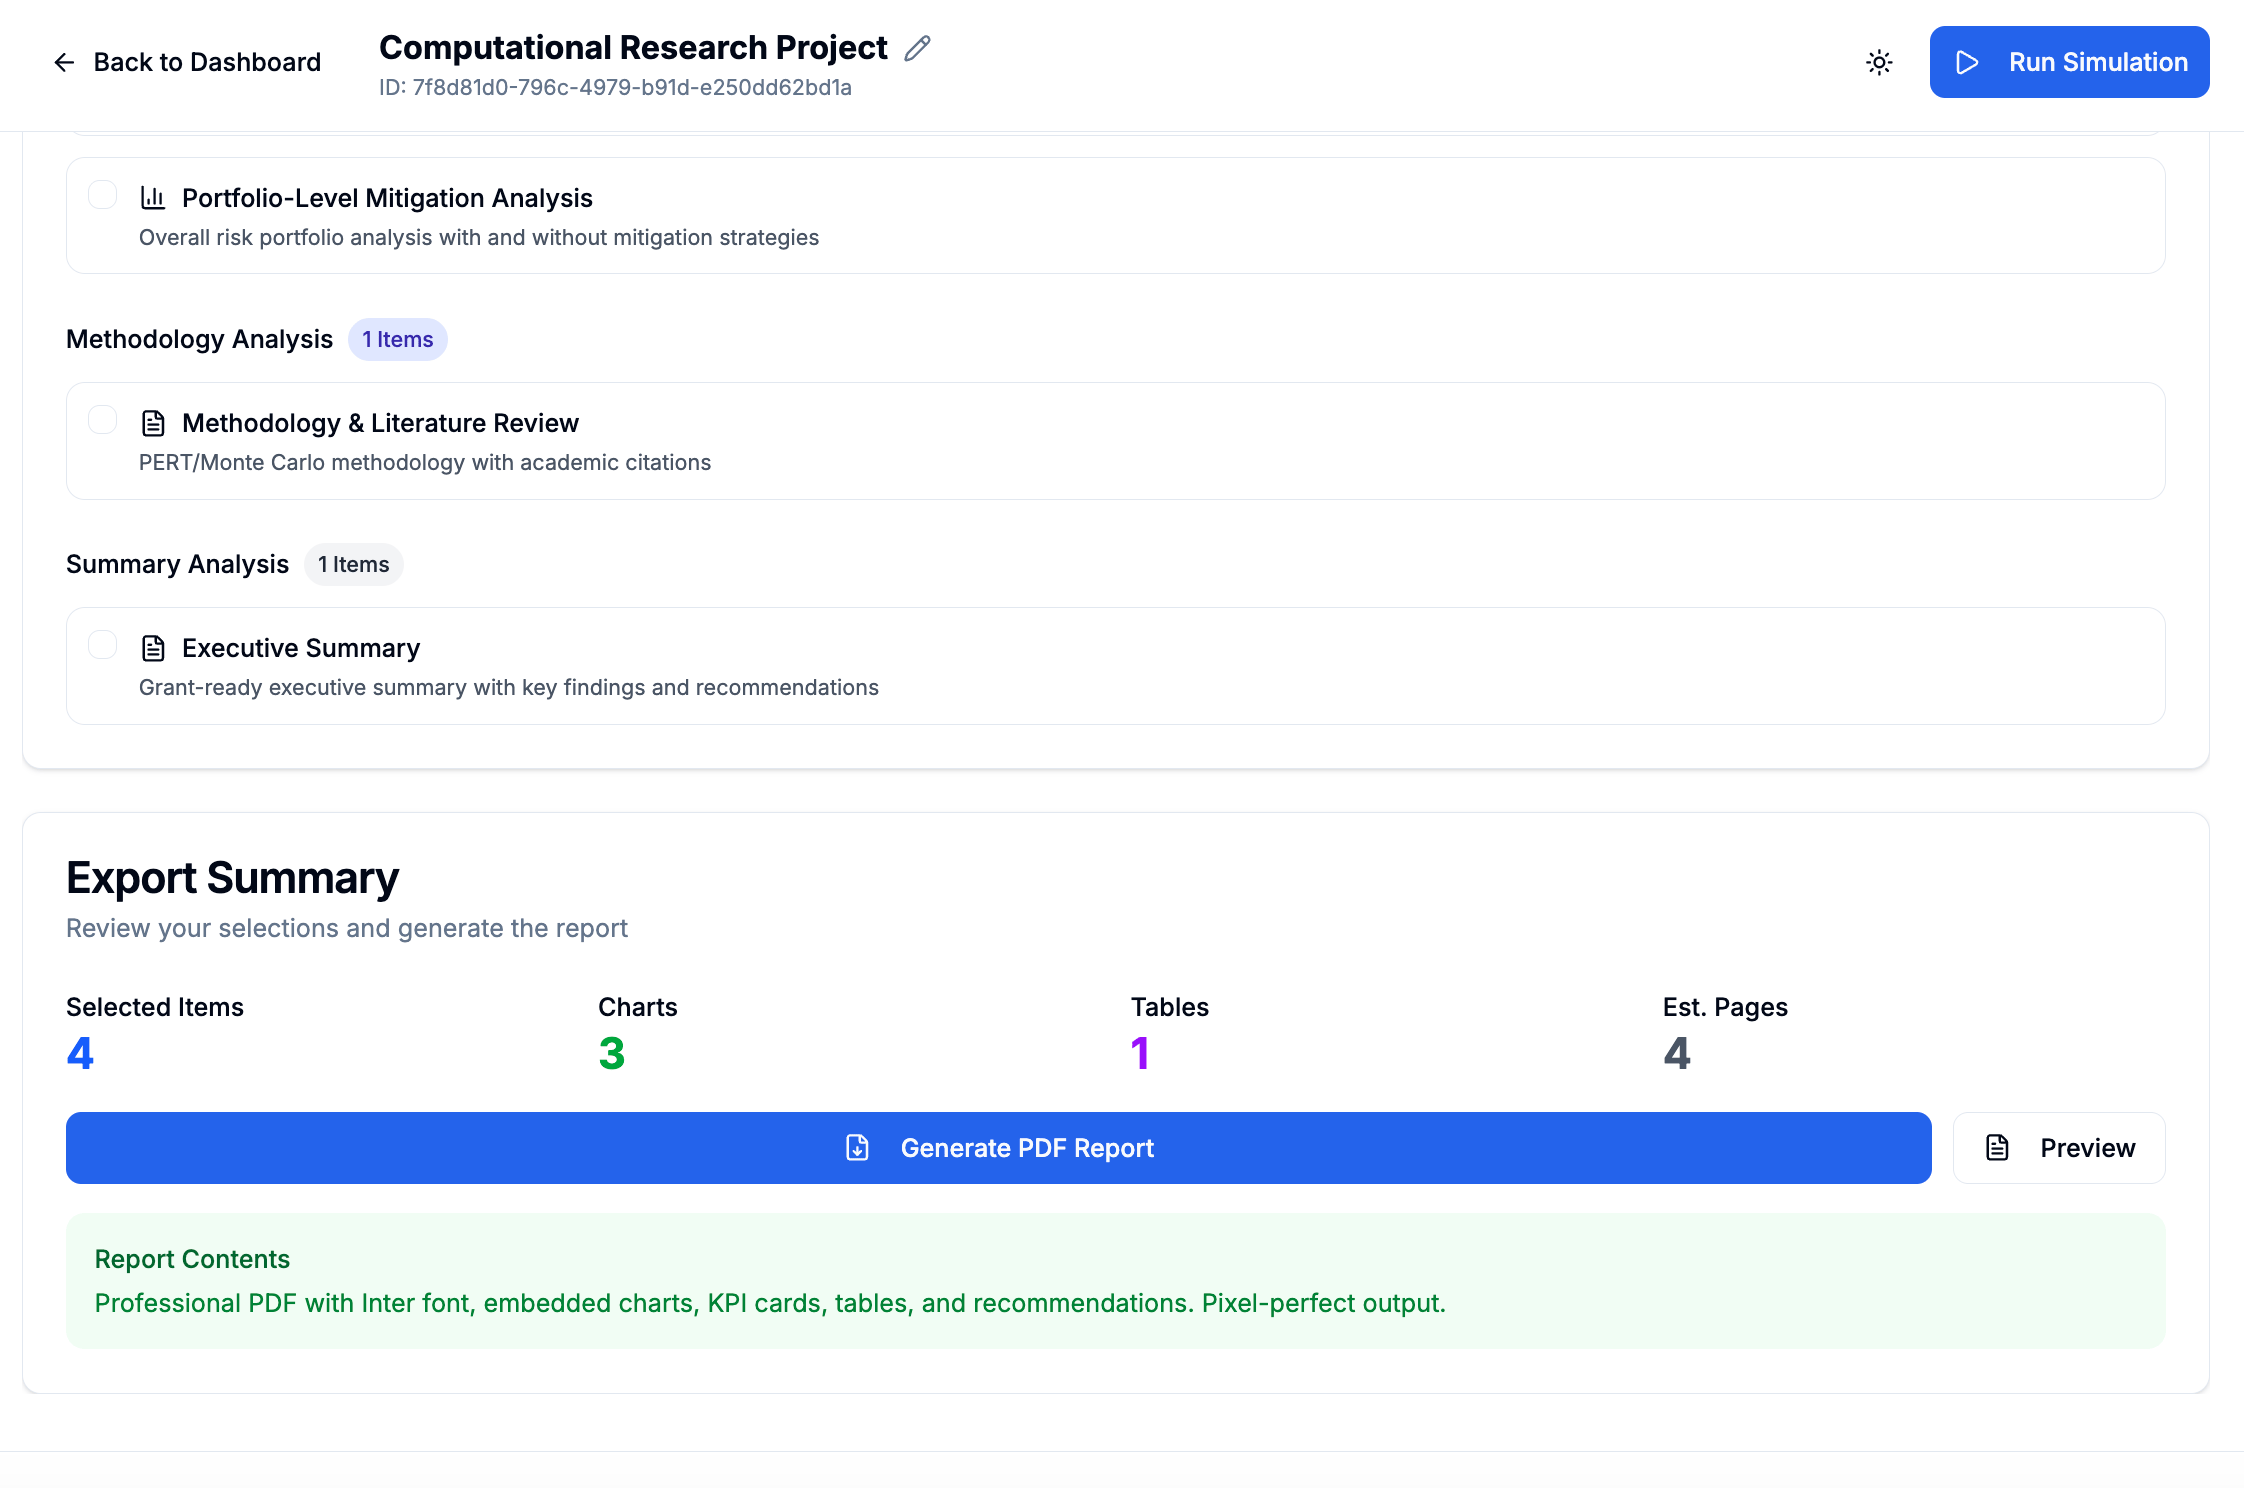Toggle the sun light/dark theme icon
Screen dimensions: 2244x1488
tap(1879, 63)
